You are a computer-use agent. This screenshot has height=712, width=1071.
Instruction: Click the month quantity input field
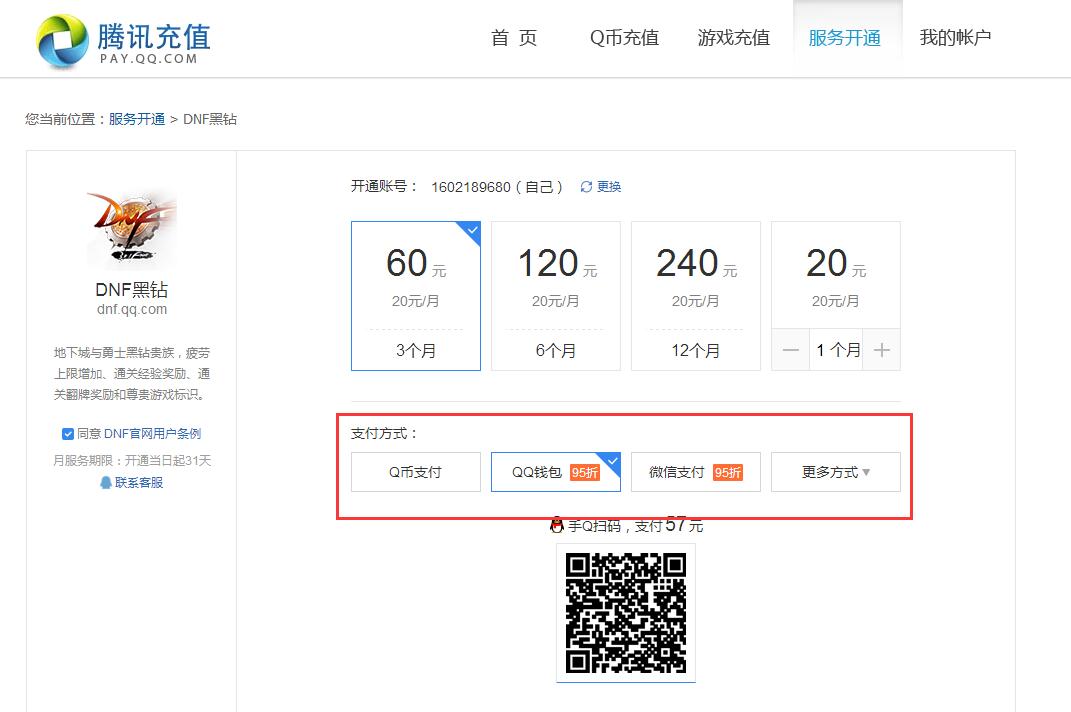point(836,350)
